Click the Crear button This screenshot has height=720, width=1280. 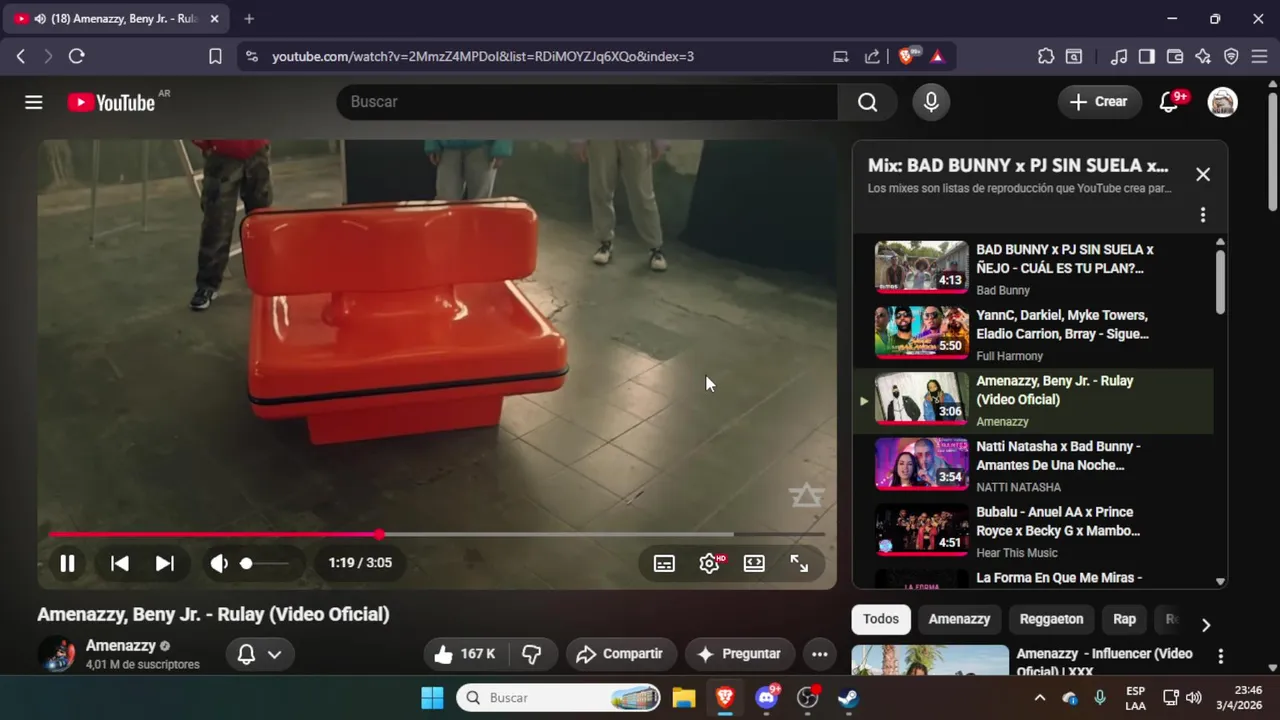coord(1098,102)
